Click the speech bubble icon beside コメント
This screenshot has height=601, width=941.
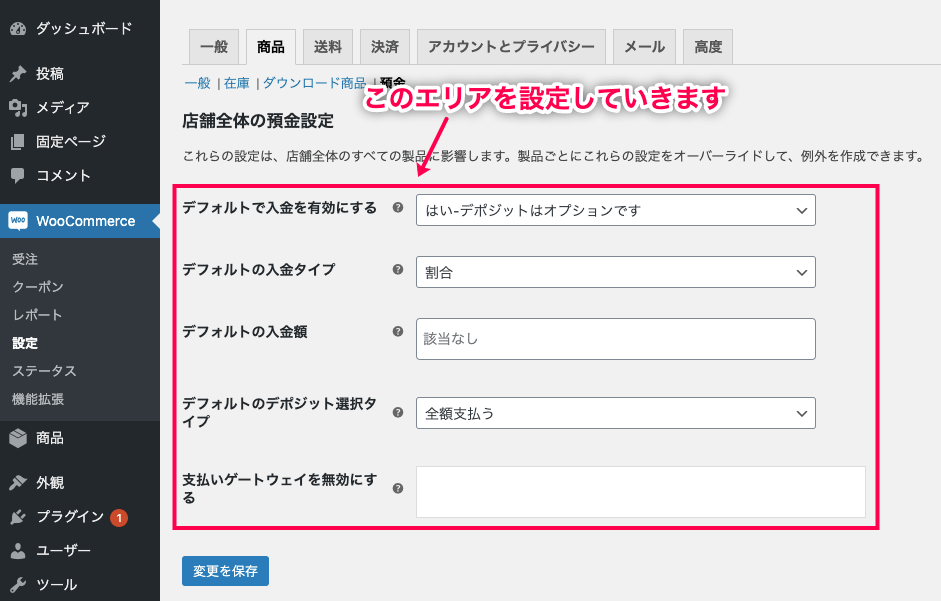point(18,176)
